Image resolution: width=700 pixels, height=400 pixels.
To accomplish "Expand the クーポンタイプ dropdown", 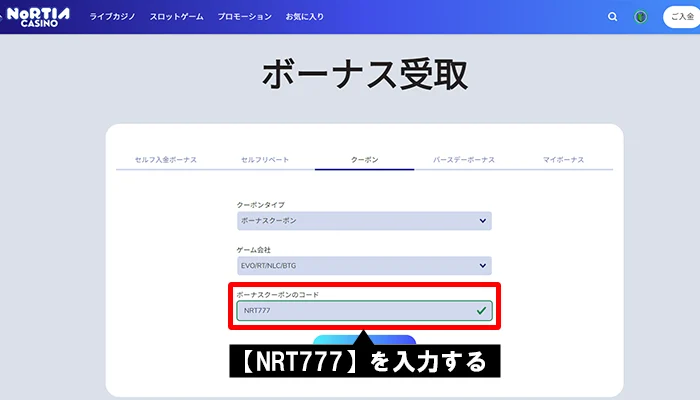I will (x=363, y=220).
